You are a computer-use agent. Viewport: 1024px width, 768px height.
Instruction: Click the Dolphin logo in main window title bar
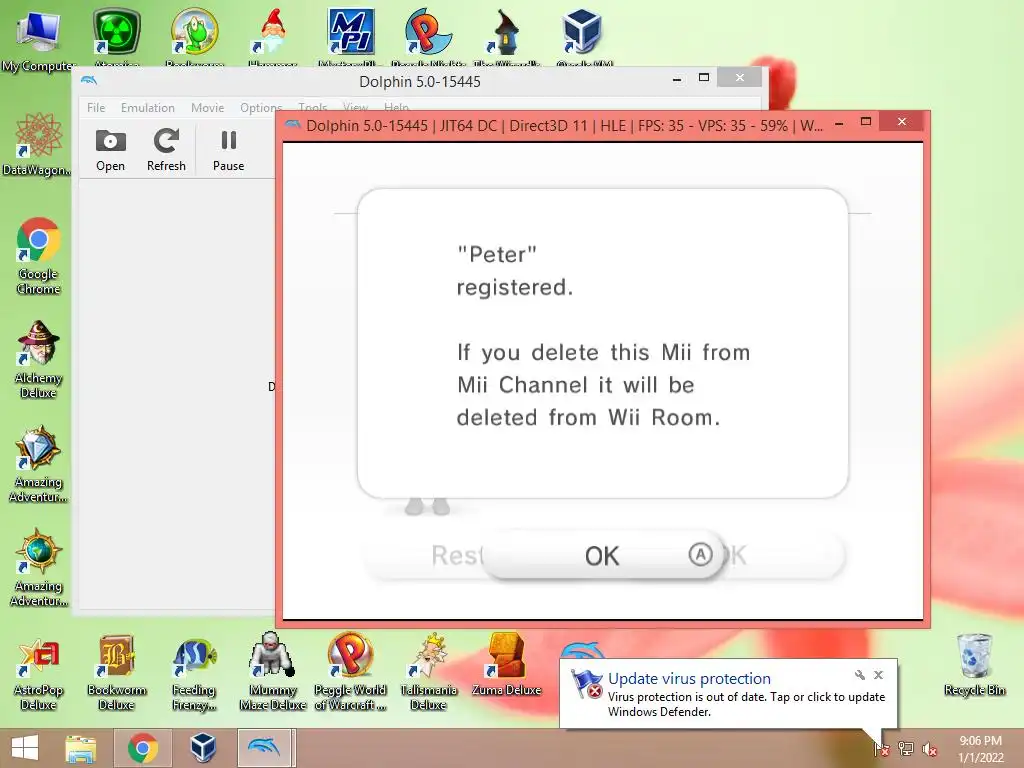(89, 80)
